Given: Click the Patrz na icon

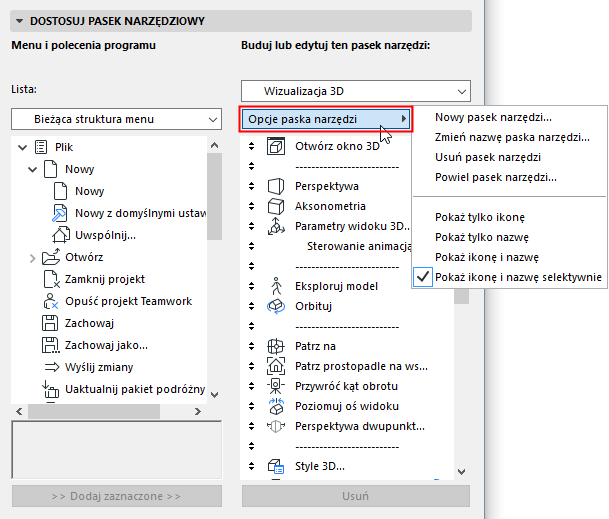Looking at the screenshot, I should point(276,346).
